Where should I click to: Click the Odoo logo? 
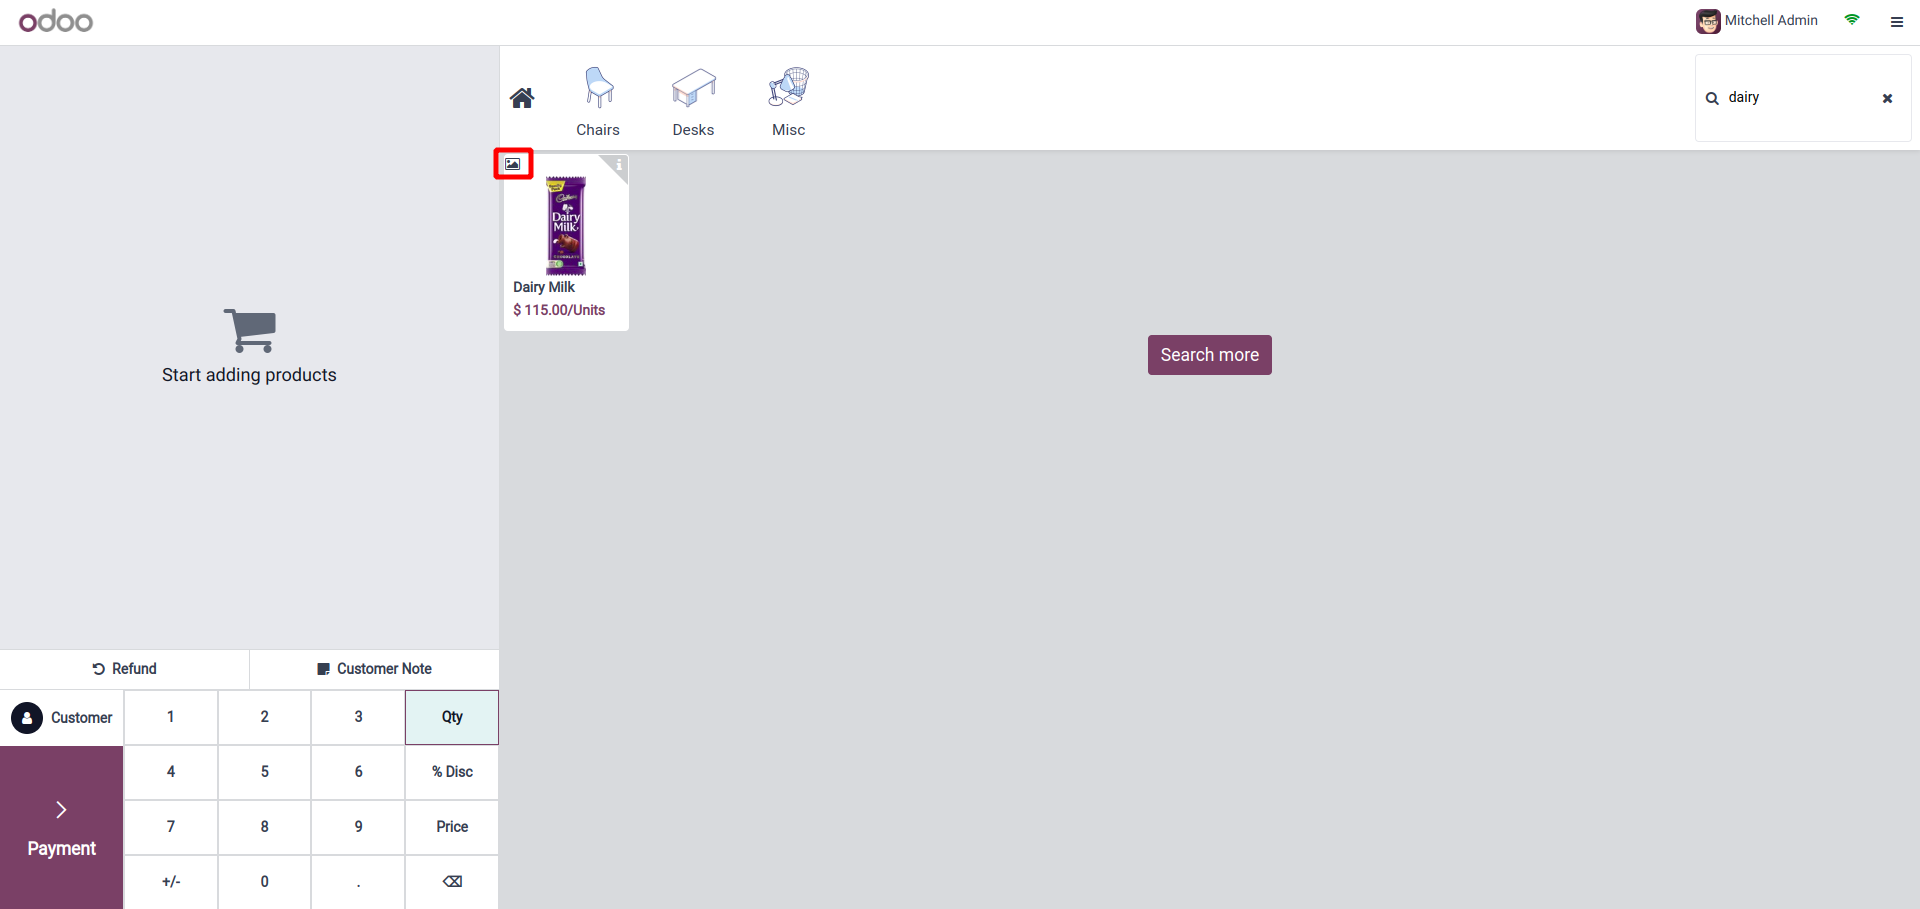click(x=56, y=21)
